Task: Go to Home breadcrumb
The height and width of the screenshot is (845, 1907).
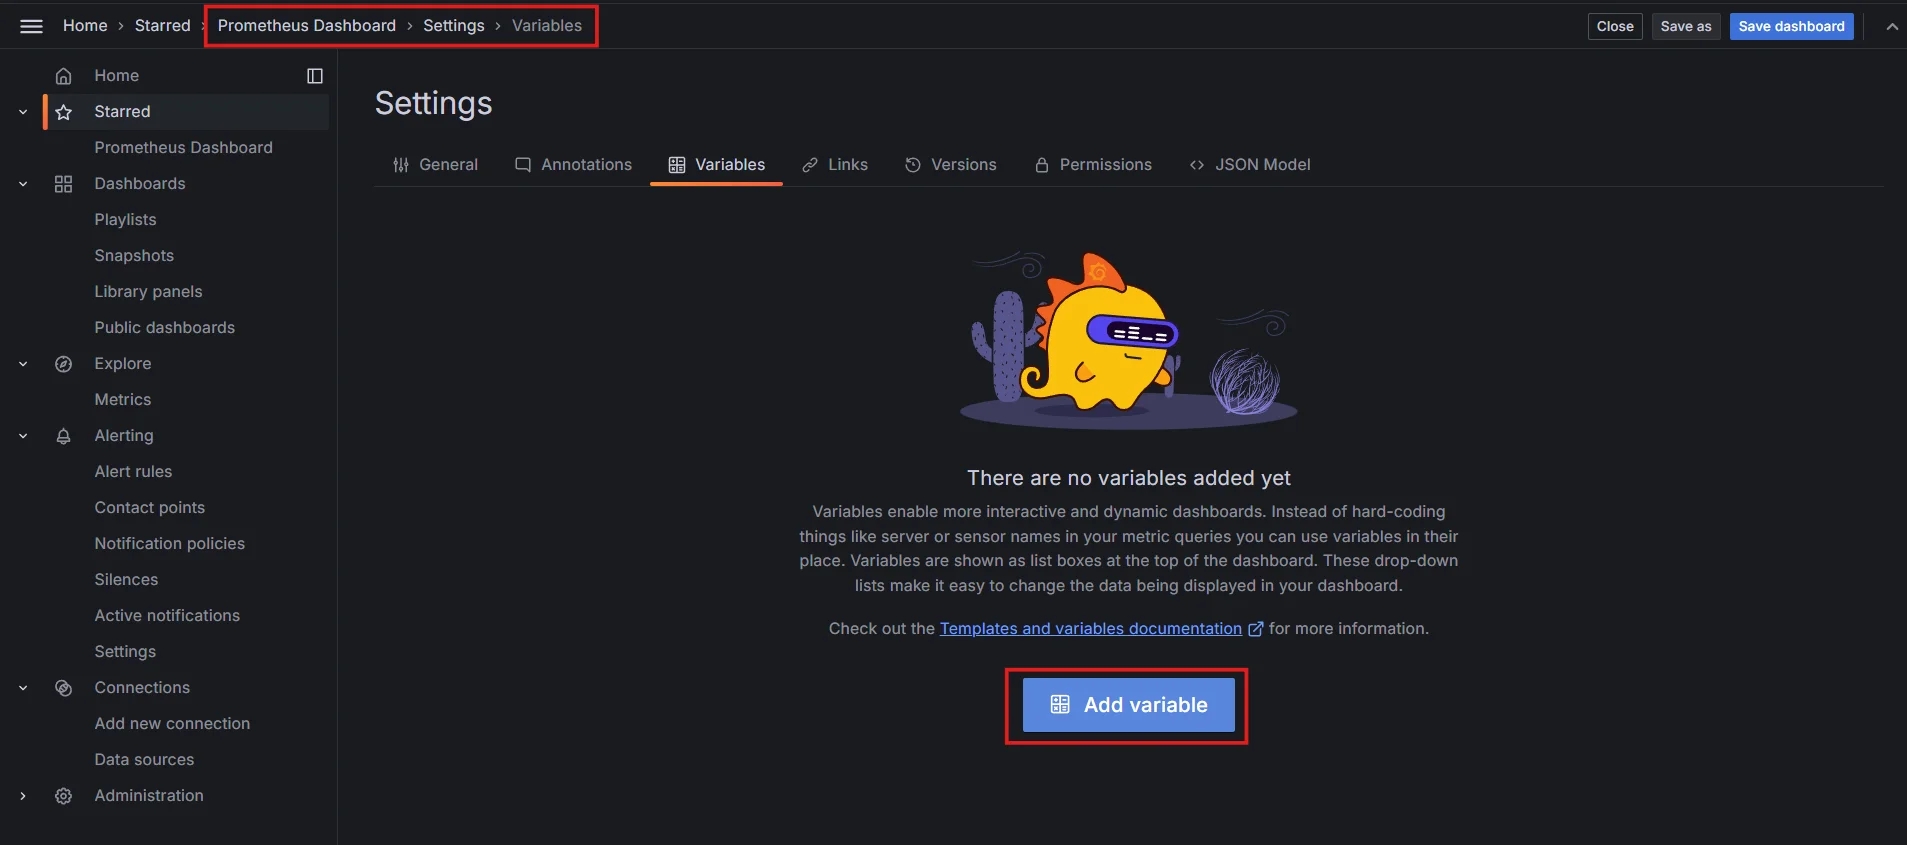Action: 85,26
